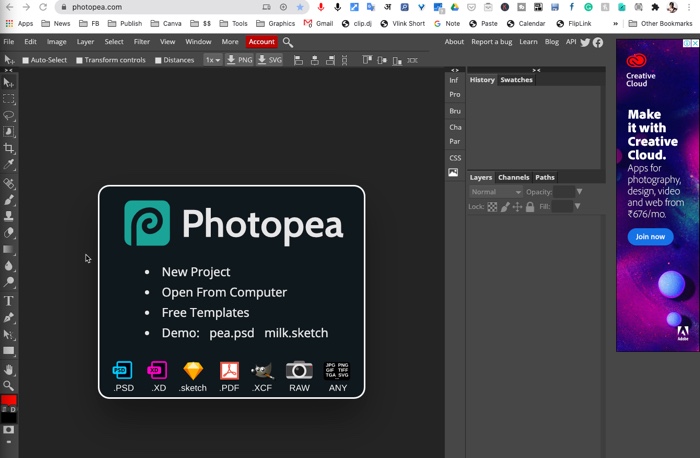Image resolution: width=700 pixels, height=458 pixels.
Task: Click the lock all padlock icon
Action: click(530, 207)
